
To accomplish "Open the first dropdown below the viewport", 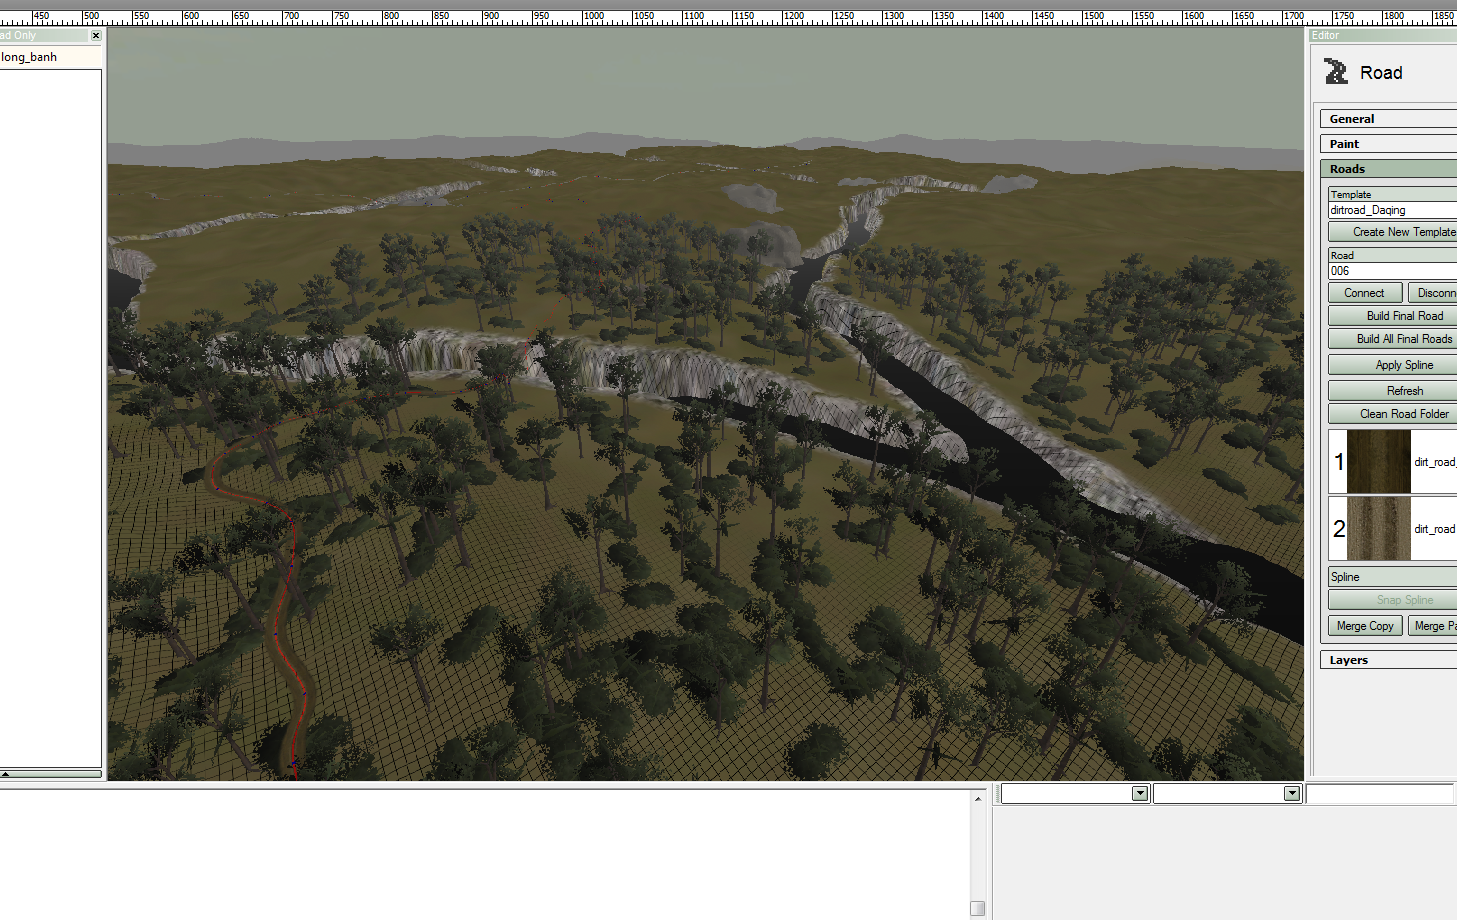I will click(x=1140, y=793).
